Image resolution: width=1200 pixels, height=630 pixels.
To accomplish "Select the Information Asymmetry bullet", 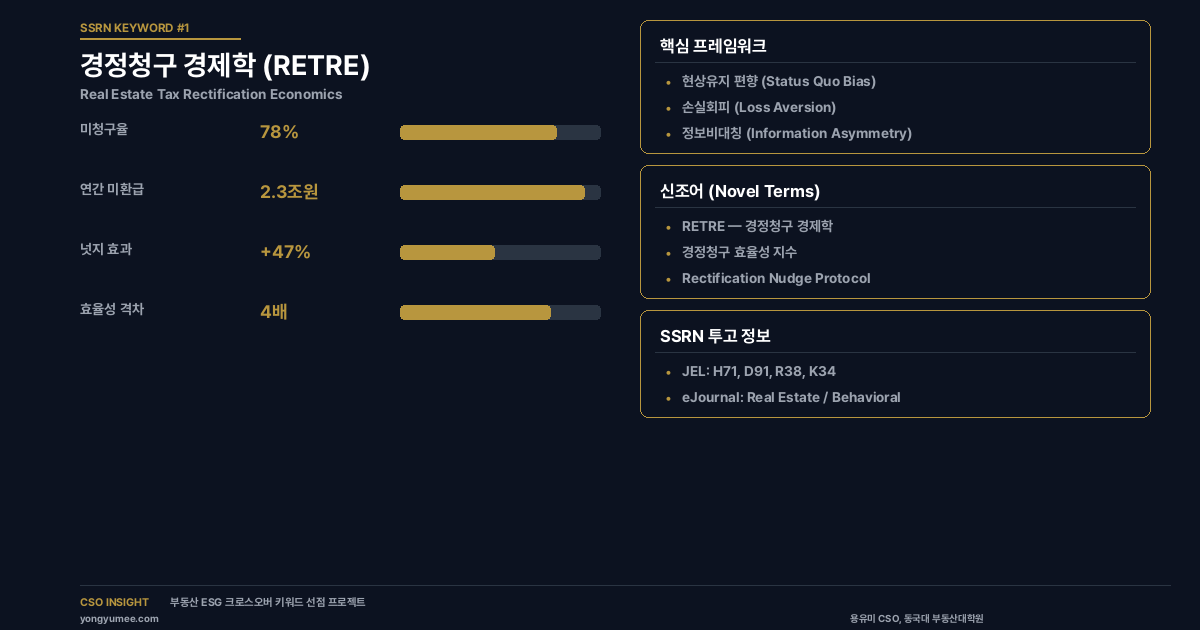I will point(796,133).
